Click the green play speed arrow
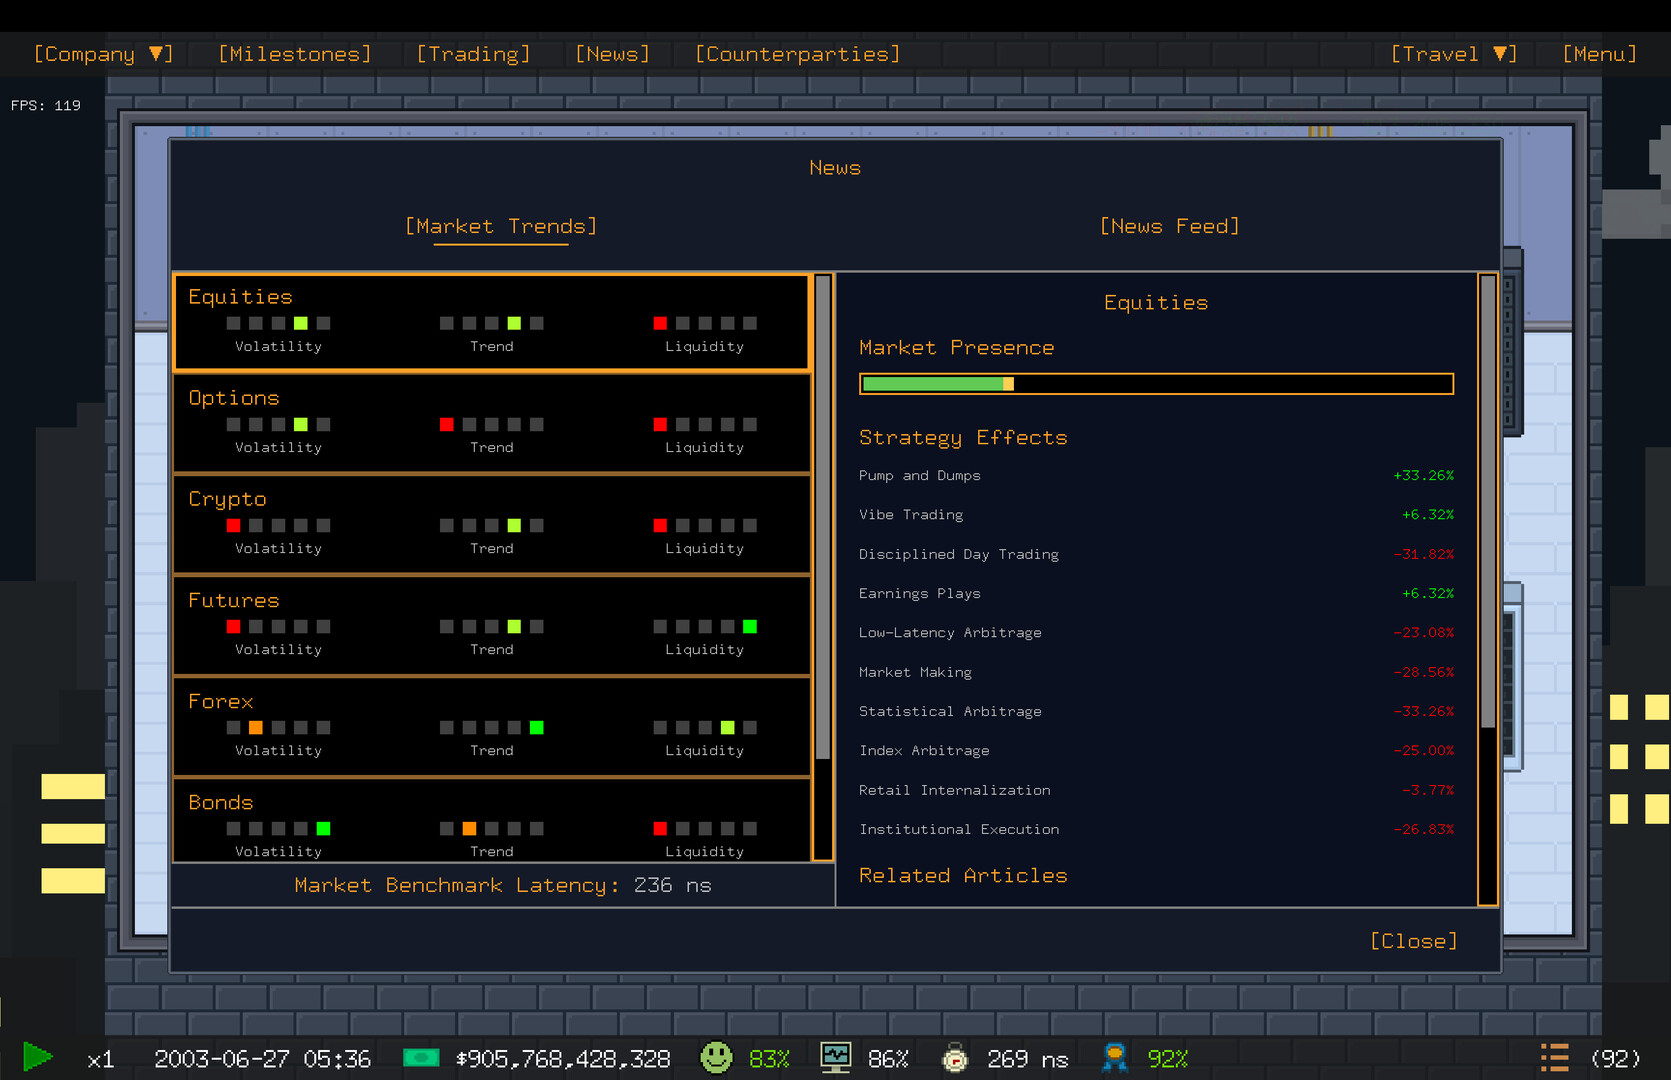1671x1080 pixels. (38, 1056)
